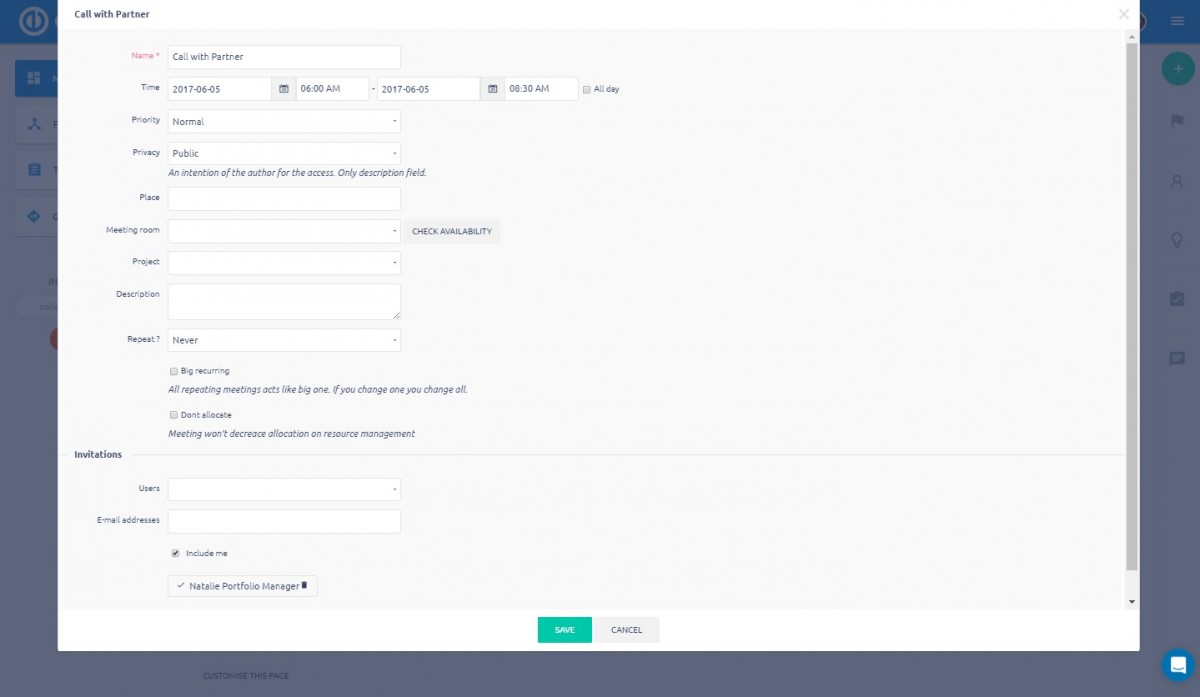Click the green plus button in sidebar

click(x=1177, y=69)
